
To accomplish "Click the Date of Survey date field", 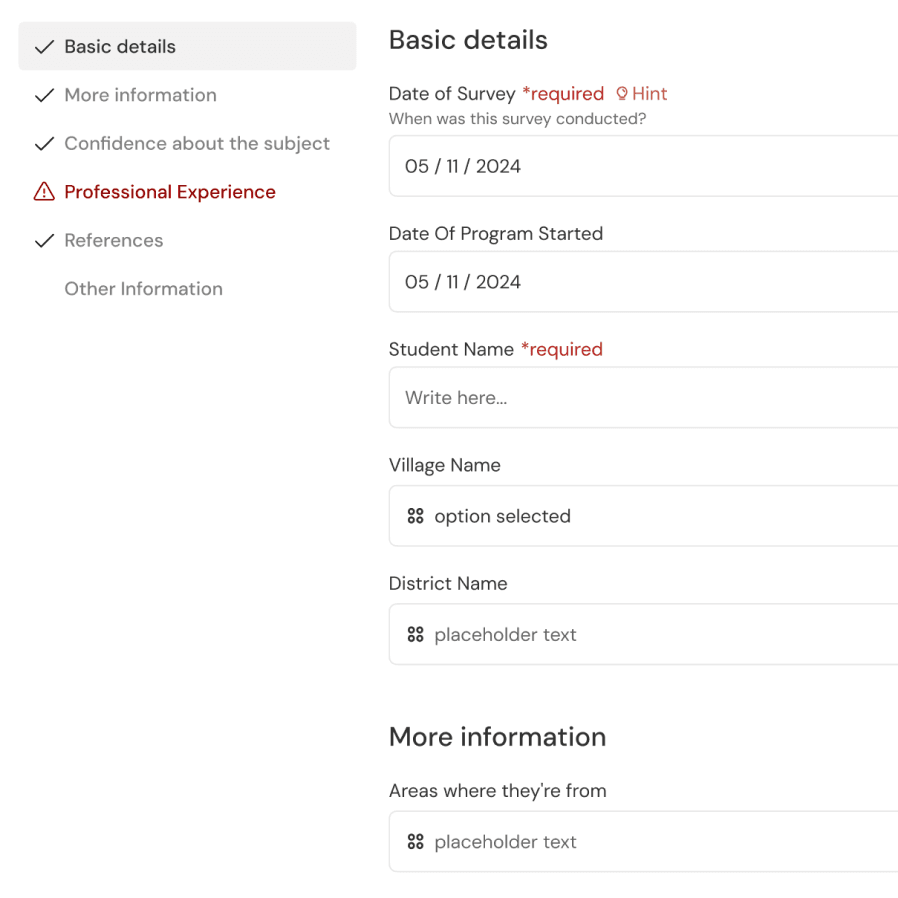I will click(643, 166).
